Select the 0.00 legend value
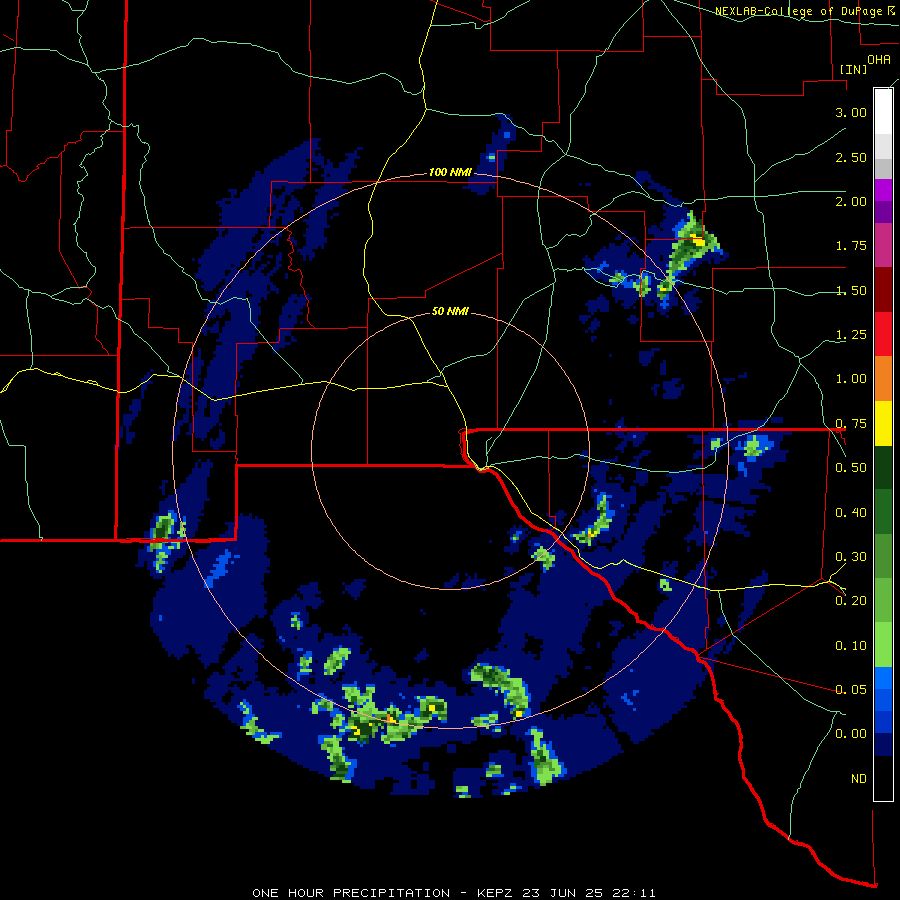This screenshot has height=900, width=900. tap(851, 734)
